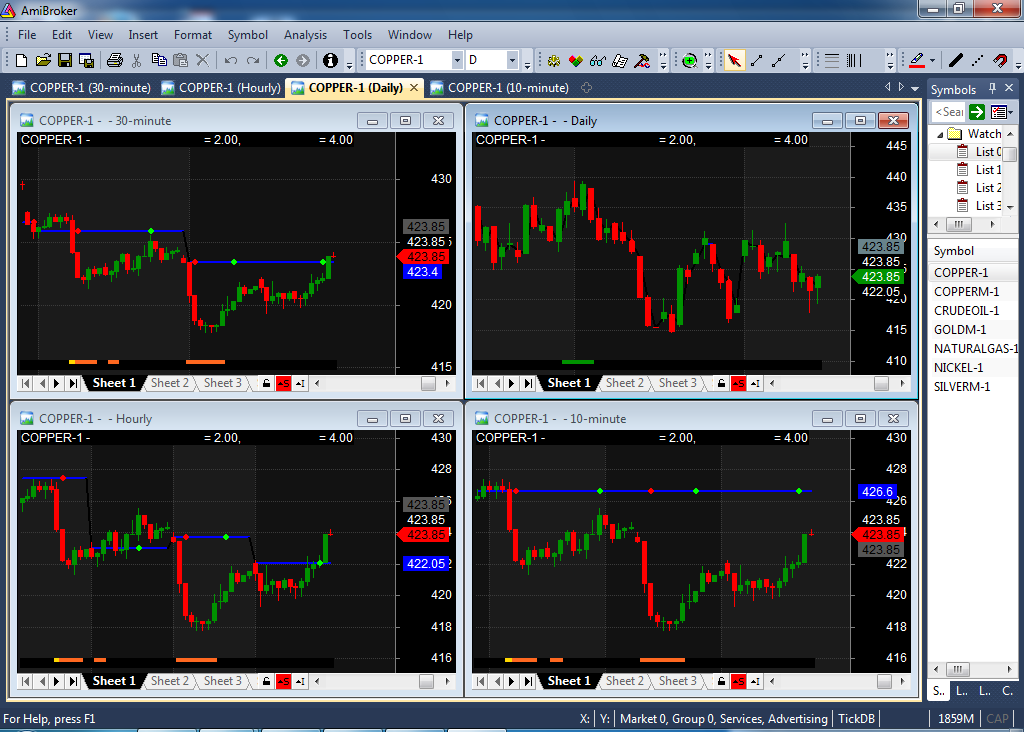Viewport: 1030px width, 732px height.
Task: Click the Copy toolbar icon
Action: [x=158, y=60]
